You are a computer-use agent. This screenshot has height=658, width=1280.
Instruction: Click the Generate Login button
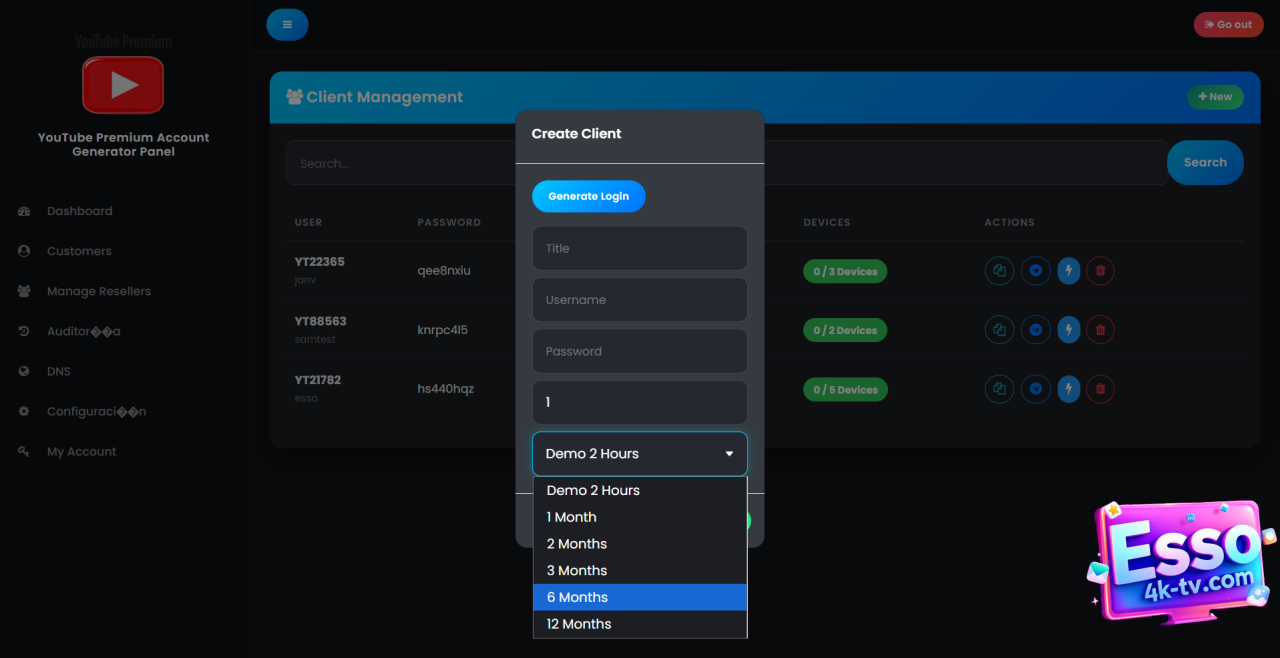click(588, 196)
